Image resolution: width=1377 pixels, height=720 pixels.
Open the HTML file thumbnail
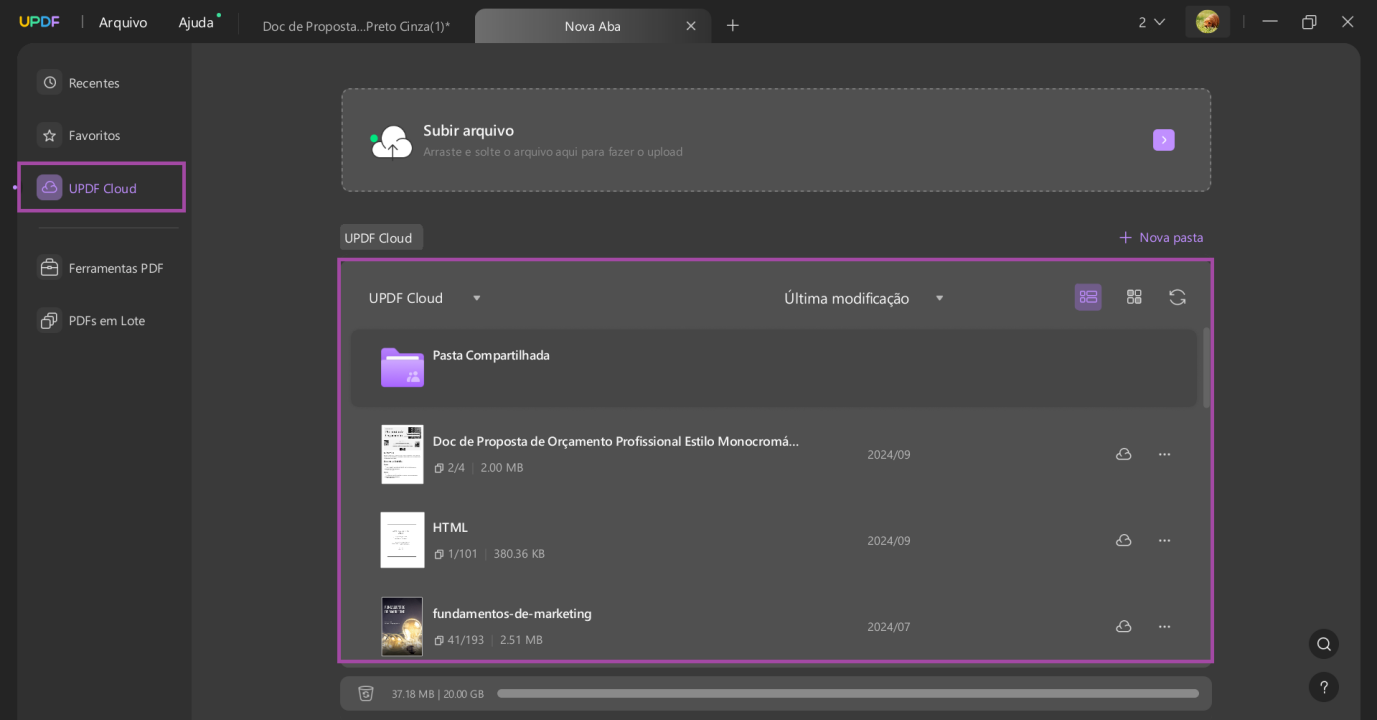[x=402, y=540]
